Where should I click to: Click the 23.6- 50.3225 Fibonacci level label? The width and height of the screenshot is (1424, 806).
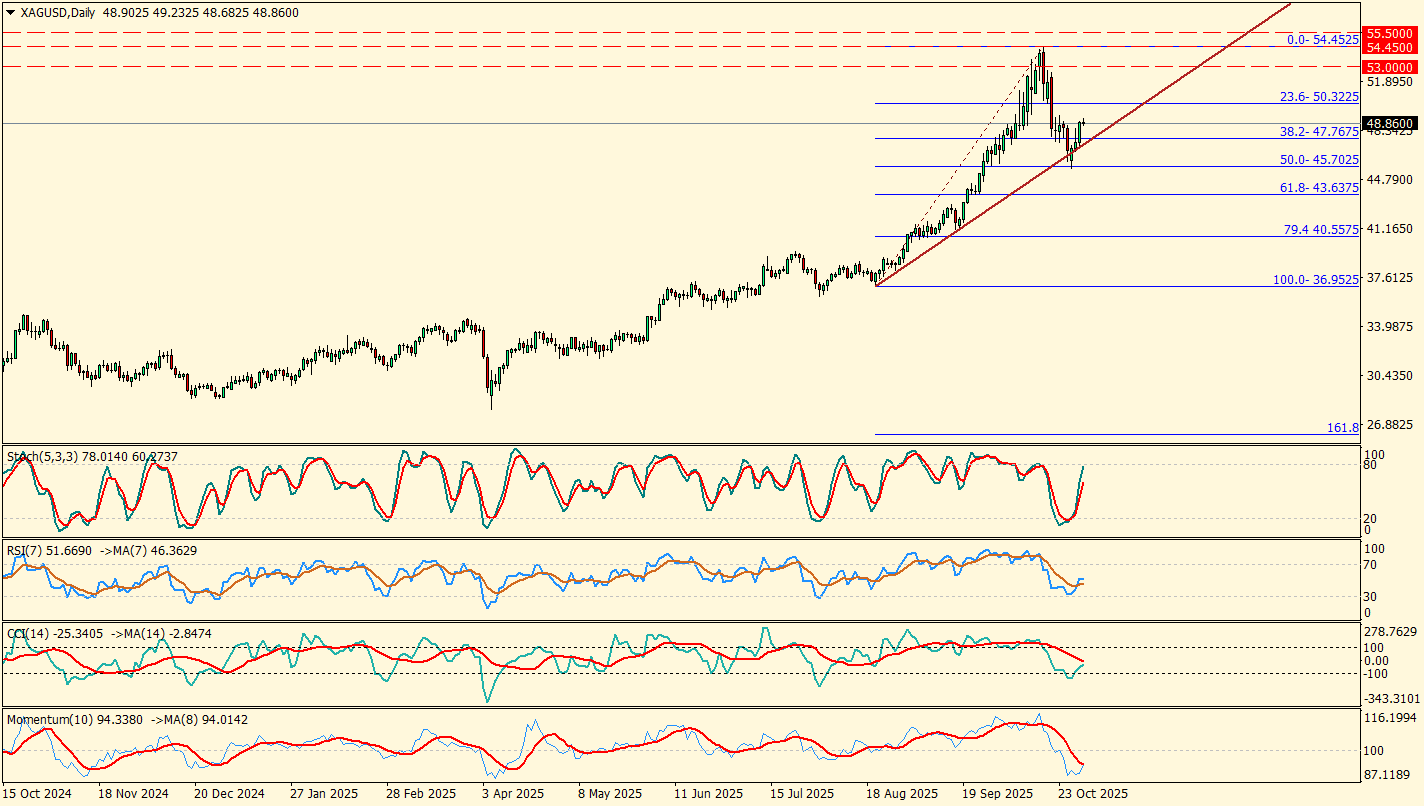coord(1319,97)
